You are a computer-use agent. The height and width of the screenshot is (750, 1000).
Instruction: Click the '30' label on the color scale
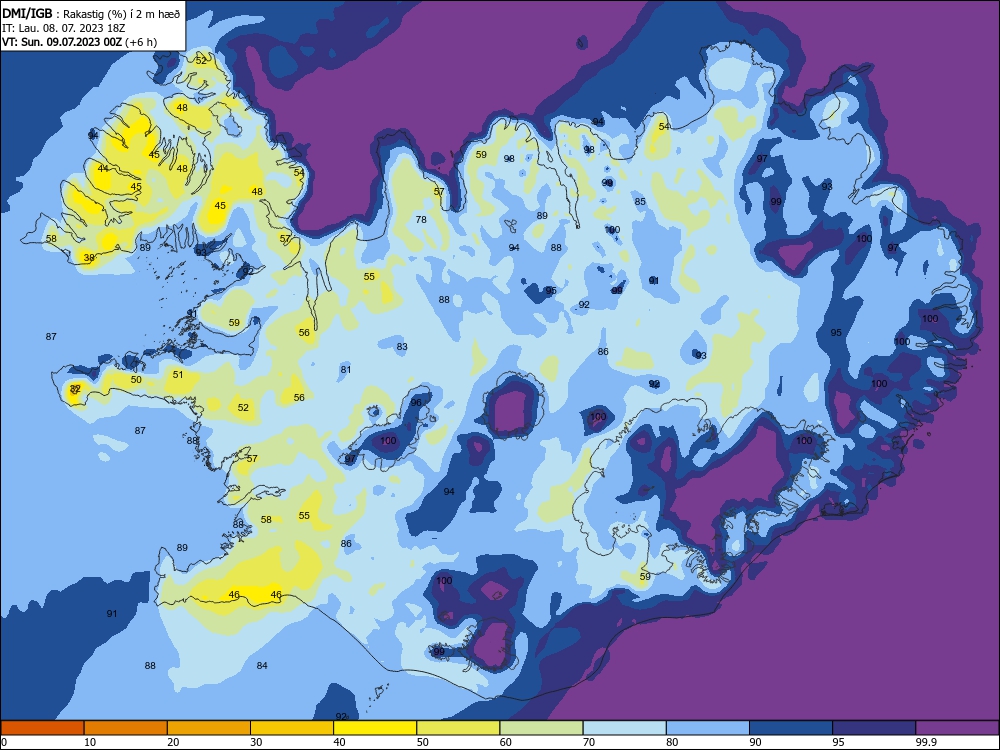tap(256, 742)
